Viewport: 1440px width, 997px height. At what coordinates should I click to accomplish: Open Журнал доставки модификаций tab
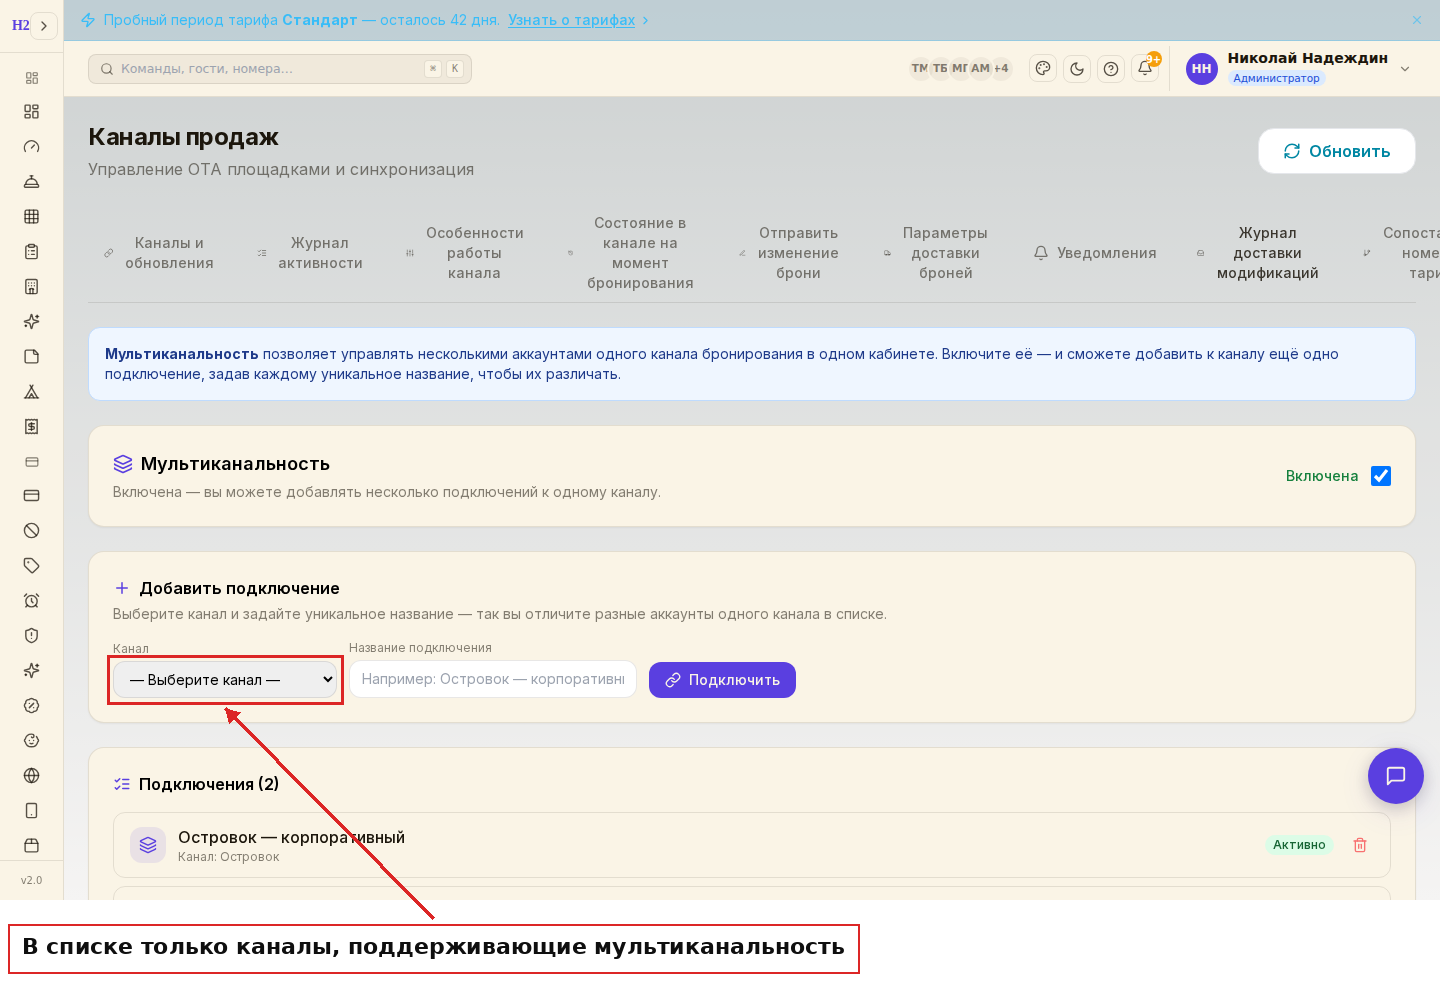[x=1258, y=253]
